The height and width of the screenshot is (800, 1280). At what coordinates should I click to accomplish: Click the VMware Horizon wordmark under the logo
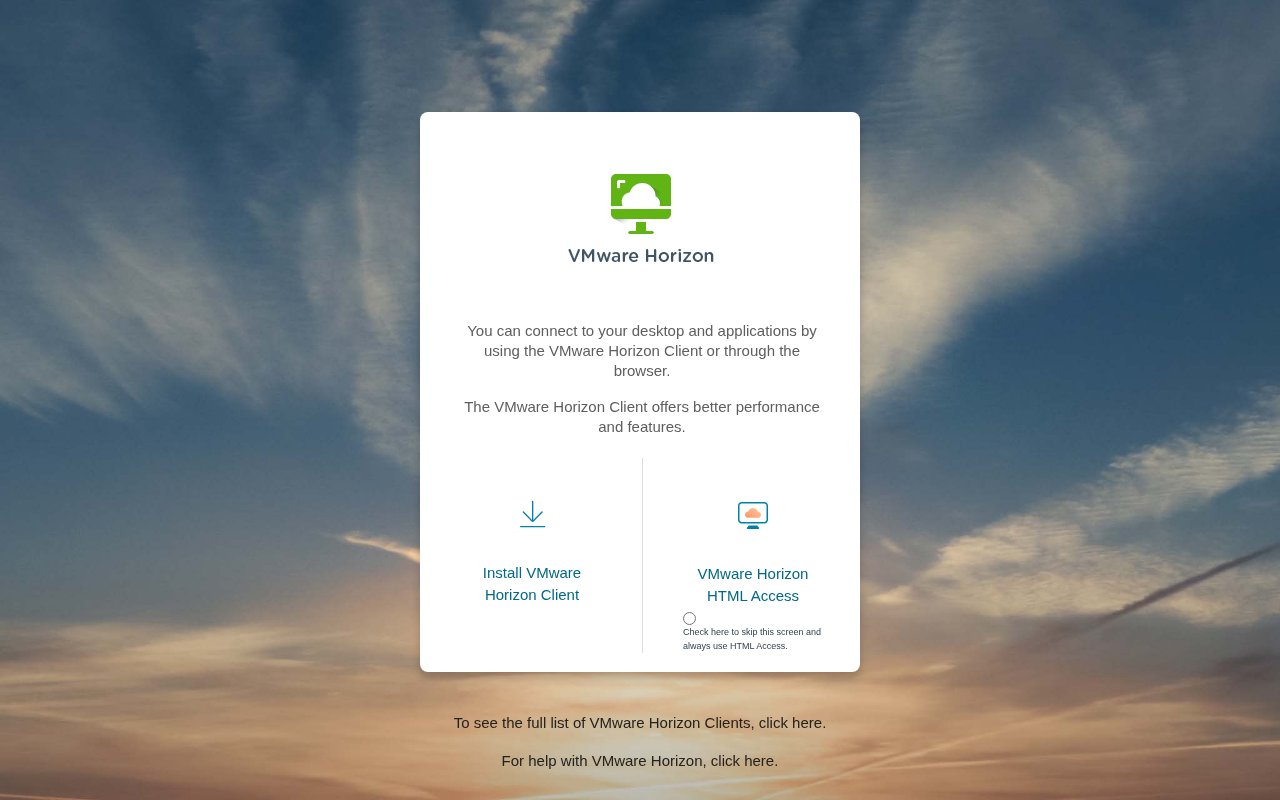(x=641, y=256)
